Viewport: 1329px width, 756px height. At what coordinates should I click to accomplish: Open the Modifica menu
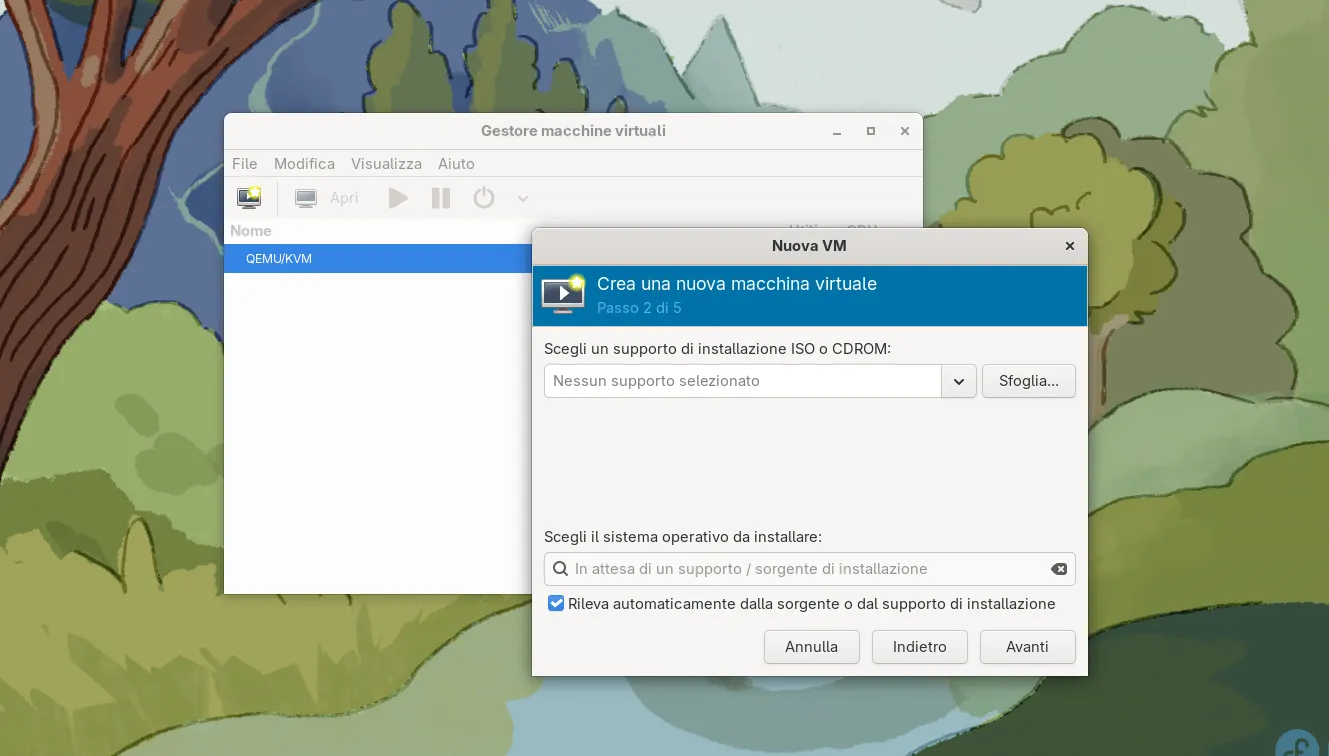tap(304, 163)
